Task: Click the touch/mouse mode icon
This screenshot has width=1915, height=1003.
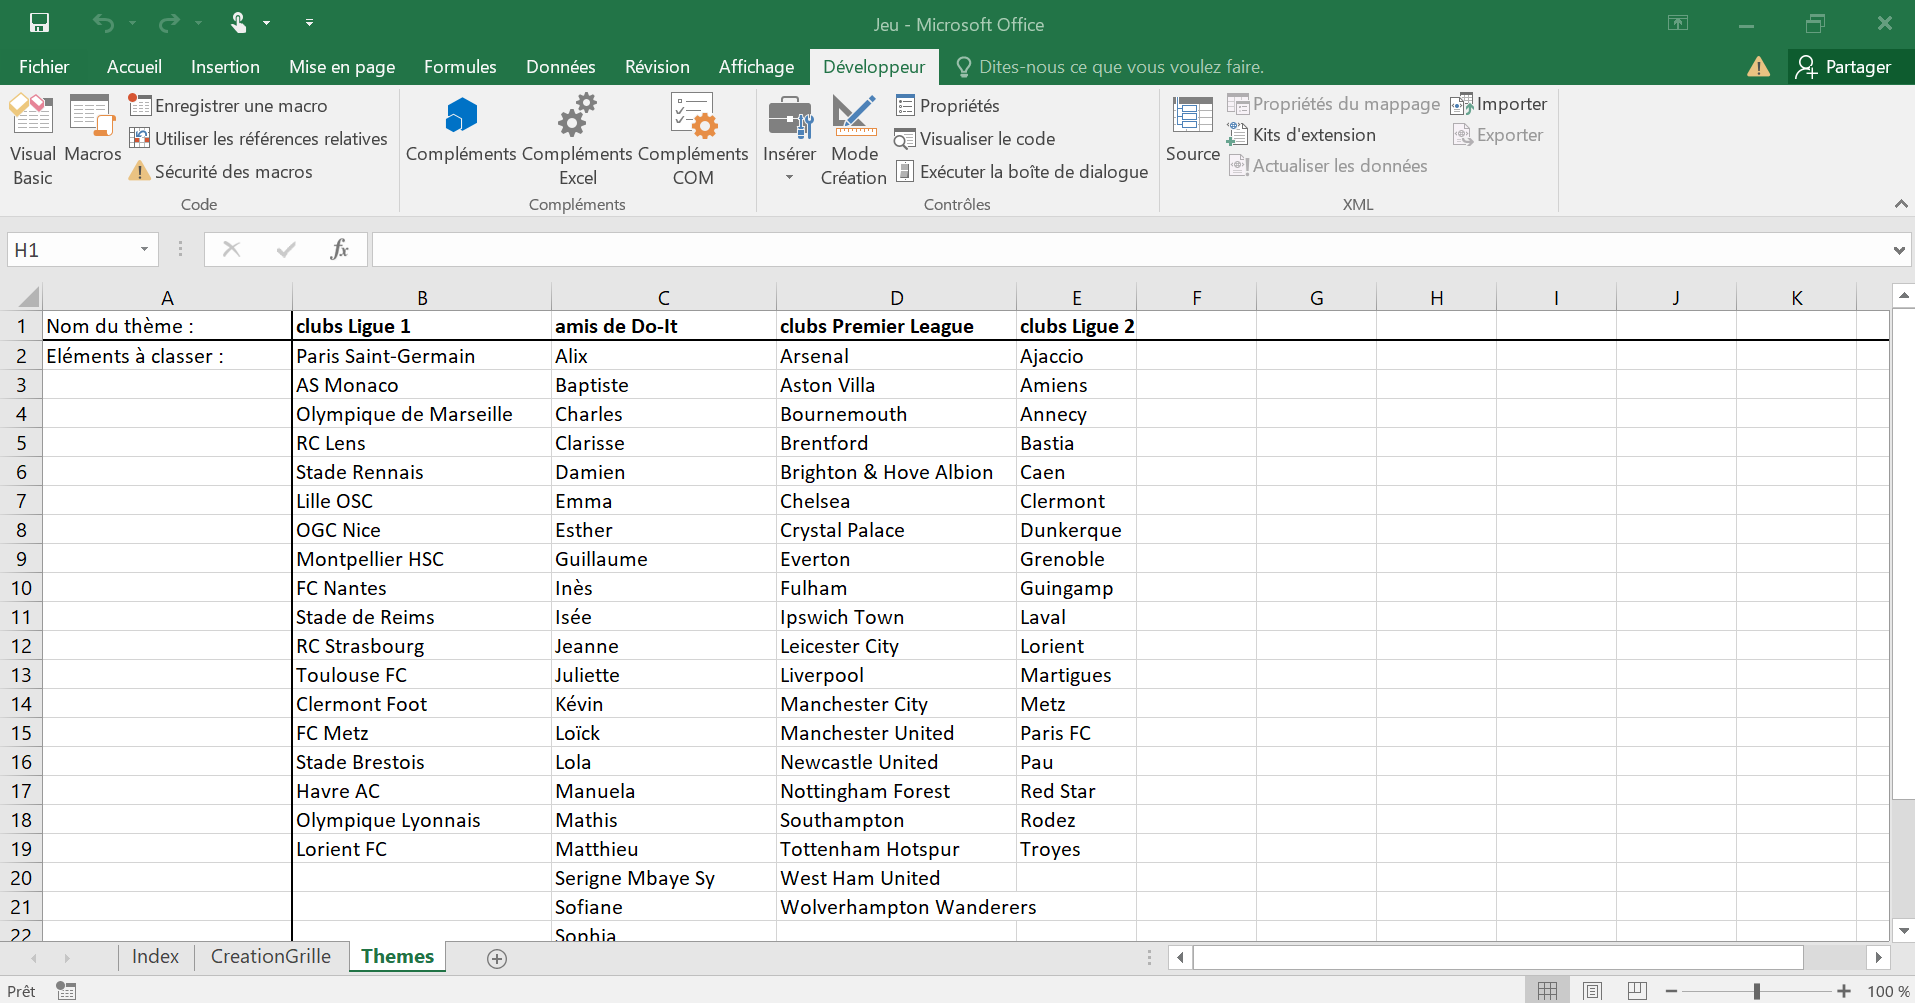Action: 238,23
